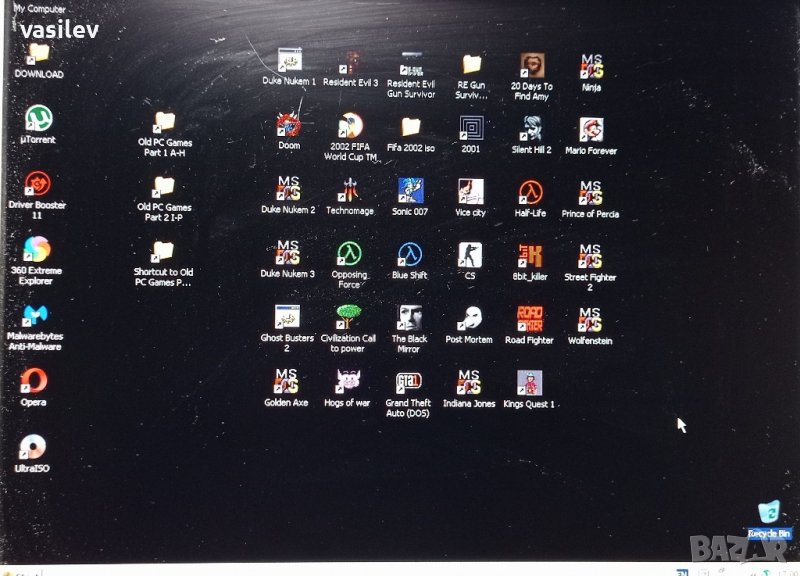The image size is (800, 576).
Task: Select the Road Fighter game icon
Action: [x=529, y=318]
